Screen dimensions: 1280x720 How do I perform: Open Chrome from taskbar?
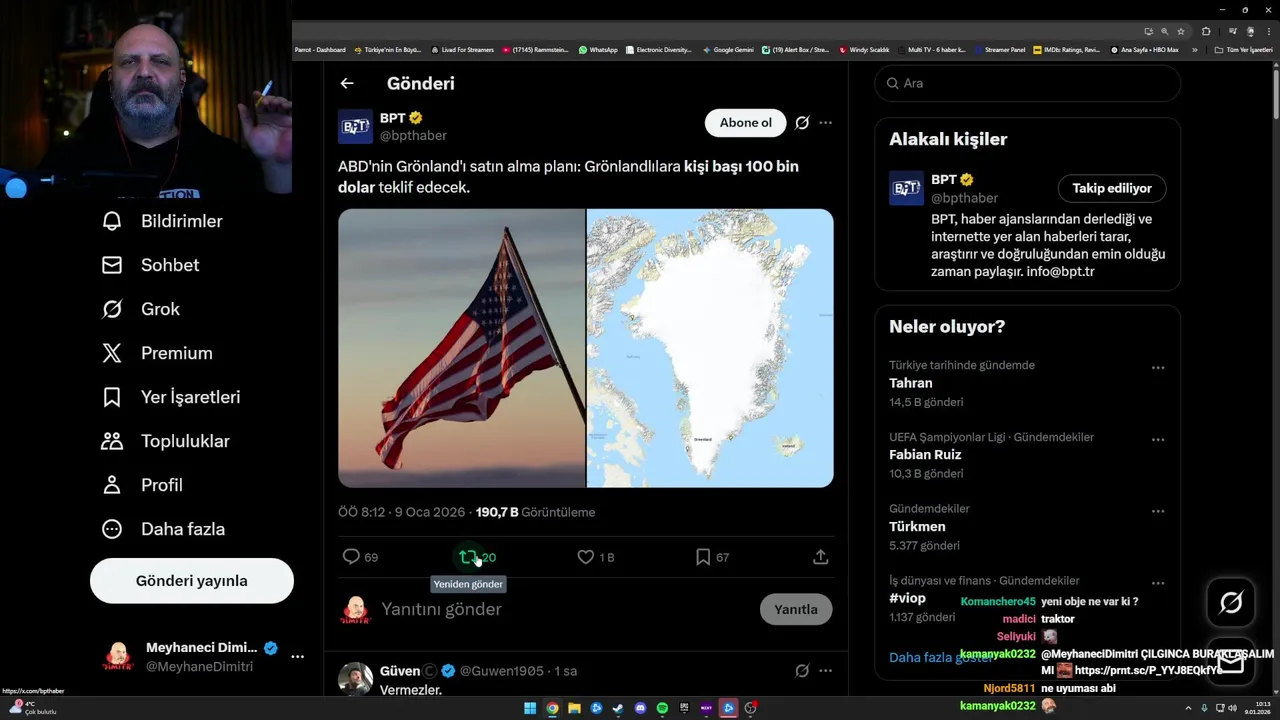[552, 708]
